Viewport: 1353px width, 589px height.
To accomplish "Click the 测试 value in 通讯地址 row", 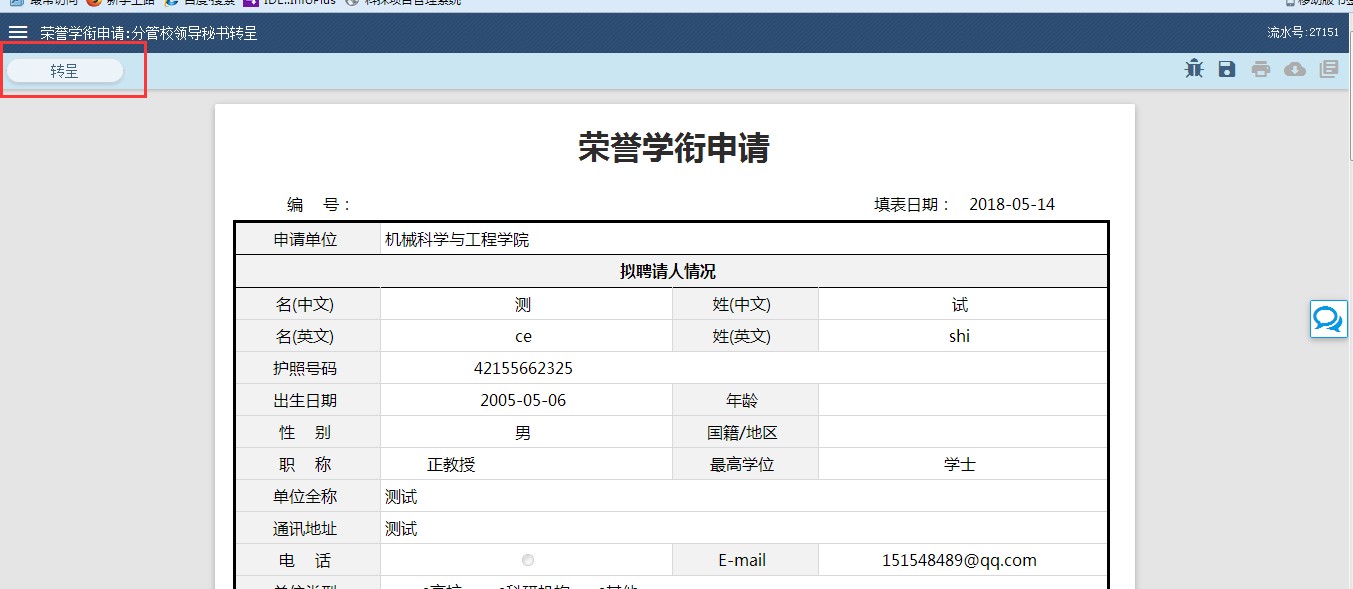I will tap(401, 528).
